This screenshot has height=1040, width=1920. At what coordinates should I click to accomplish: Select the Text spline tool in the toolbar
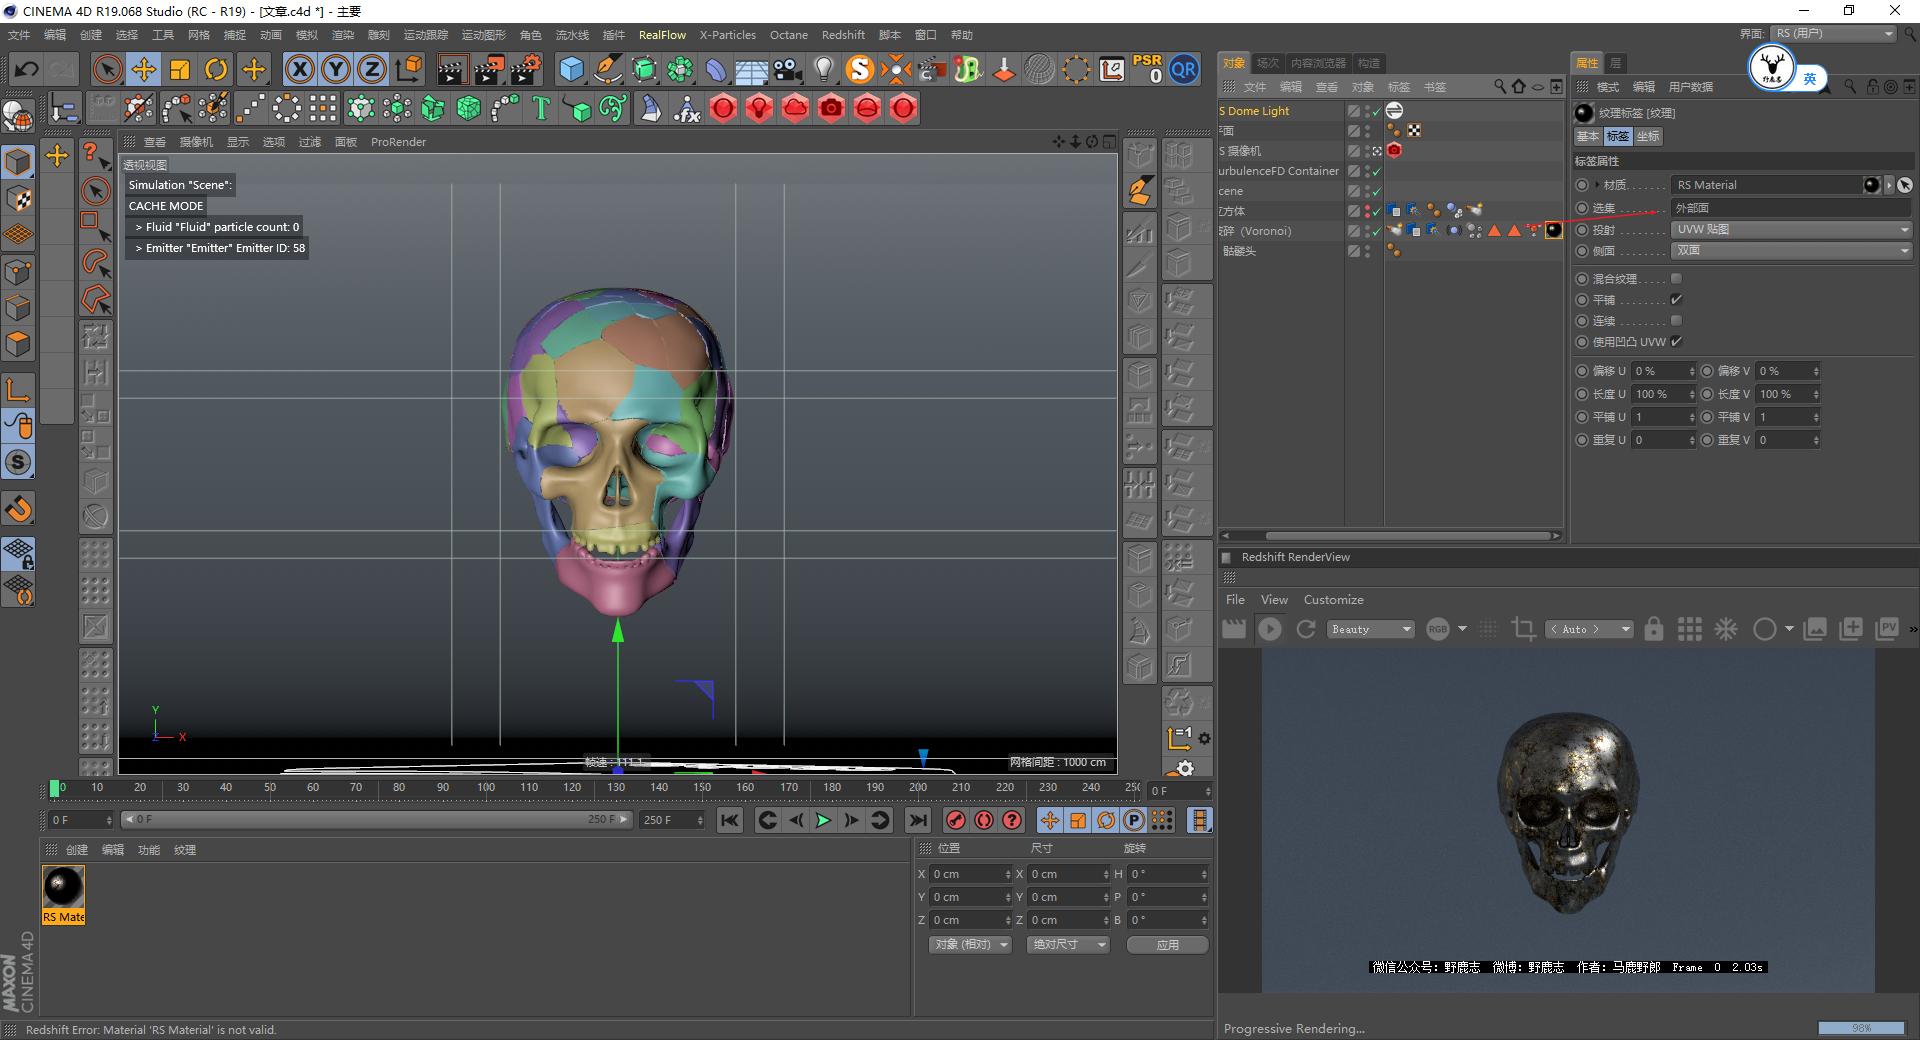tap(541, 108)
